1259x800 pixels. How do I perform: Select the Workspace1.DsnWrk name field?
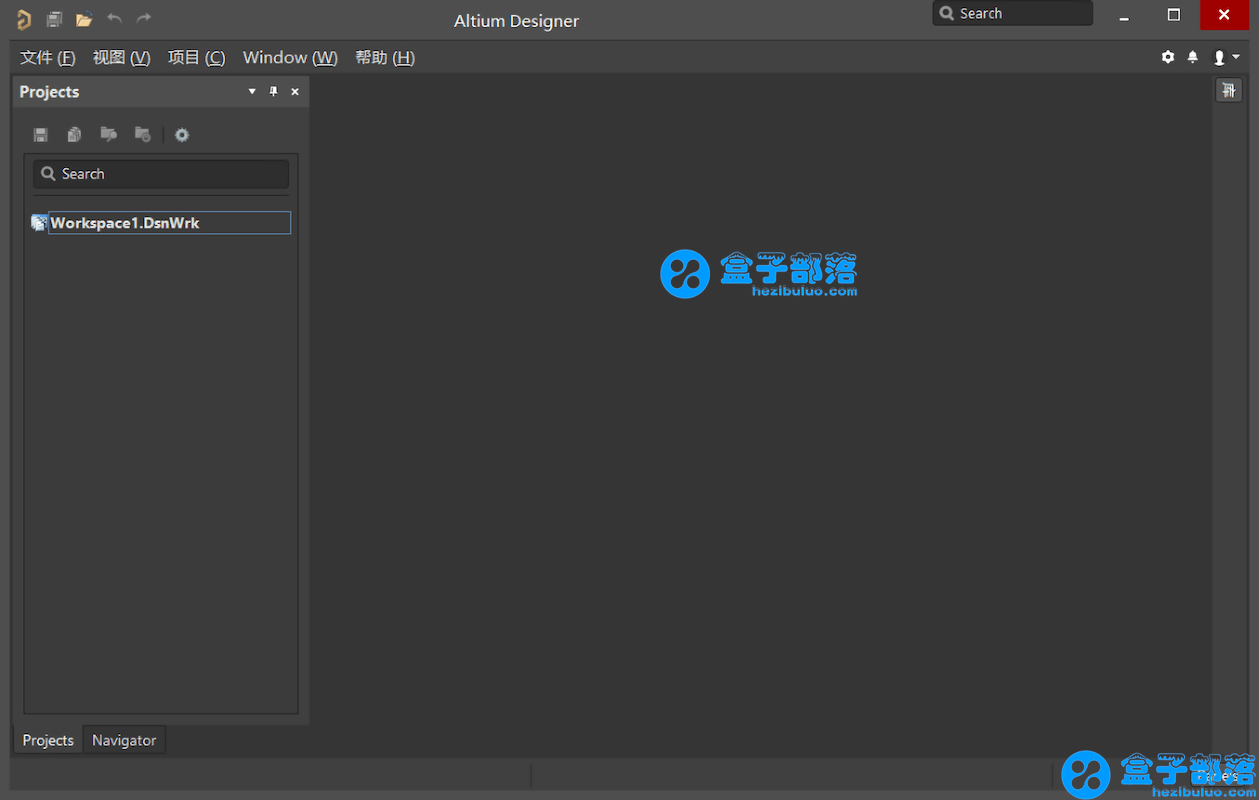point(170,223)
